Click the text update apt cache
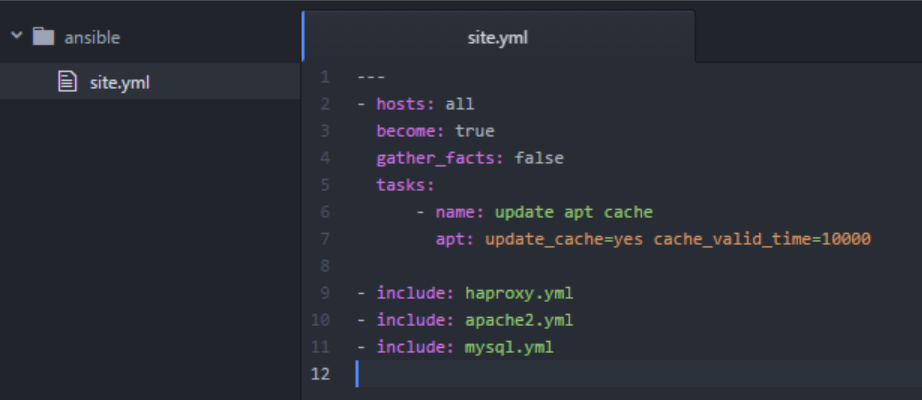 (573, 212)
